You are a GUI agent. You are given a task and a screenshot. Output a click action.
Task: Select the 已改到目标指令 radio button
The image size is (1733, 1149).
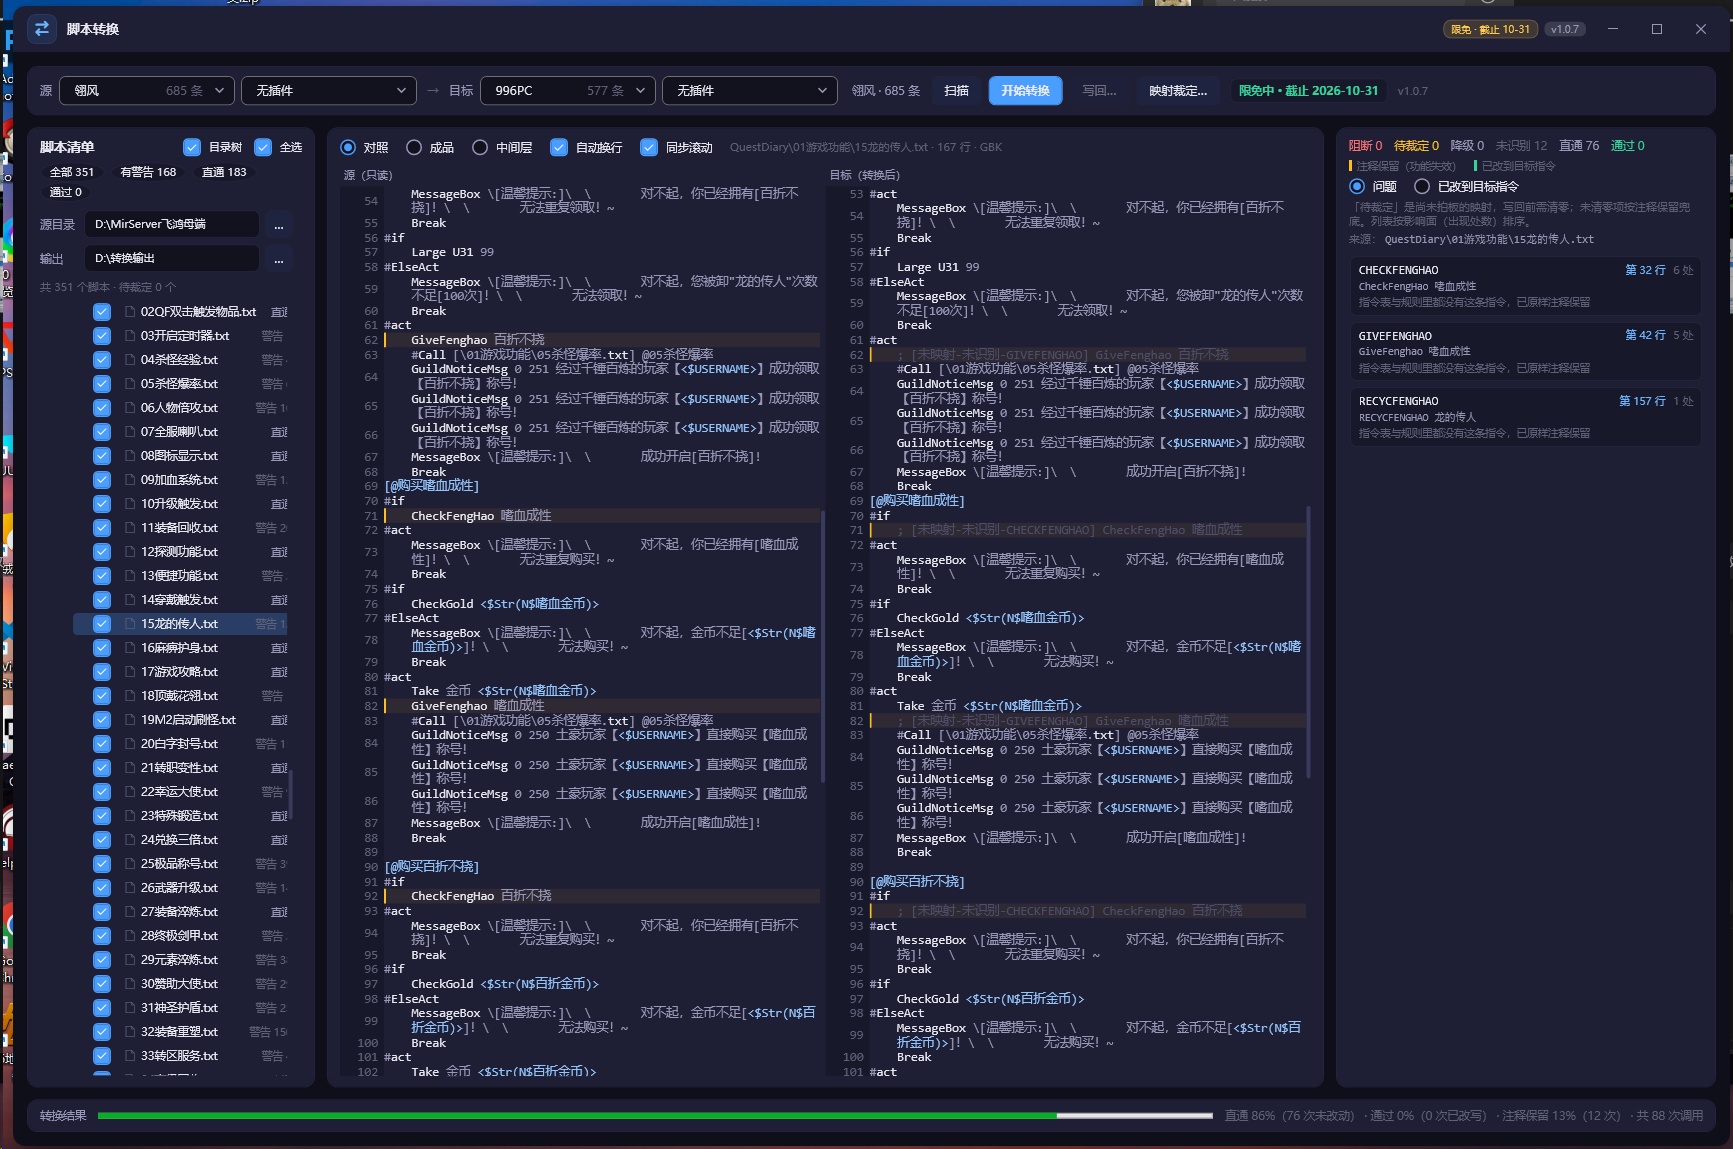pyautogui.click(x=1422, y=187)
